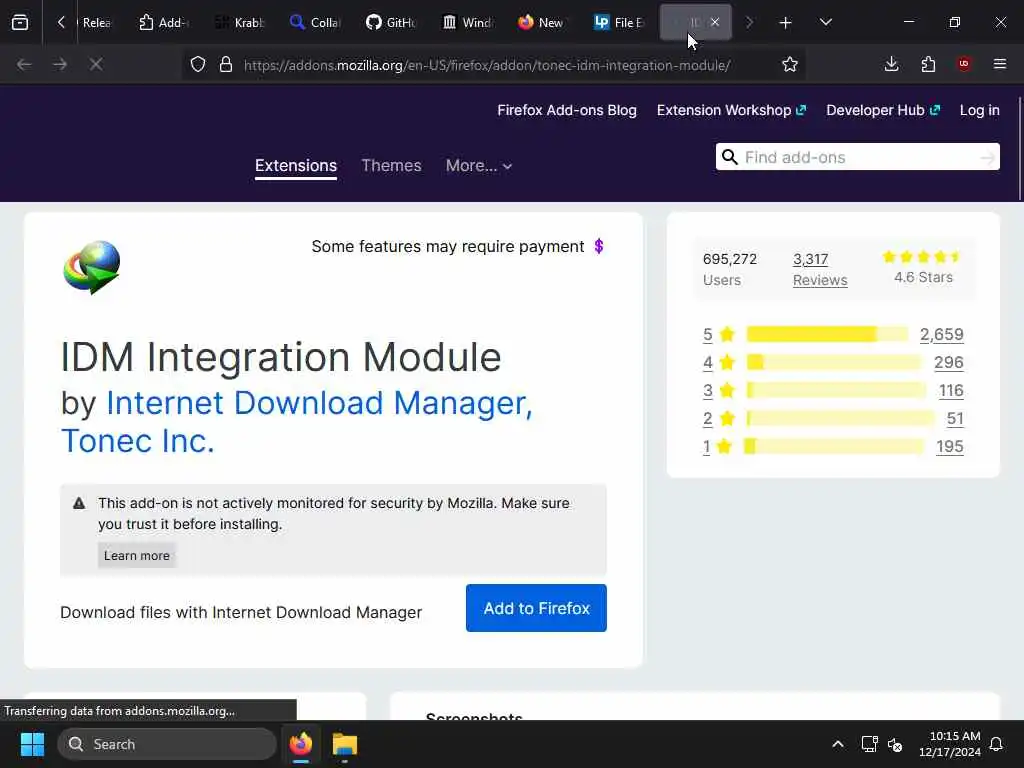Bookmark this page with star icon
1024x768 pixels.
click(x=790, y=64)
